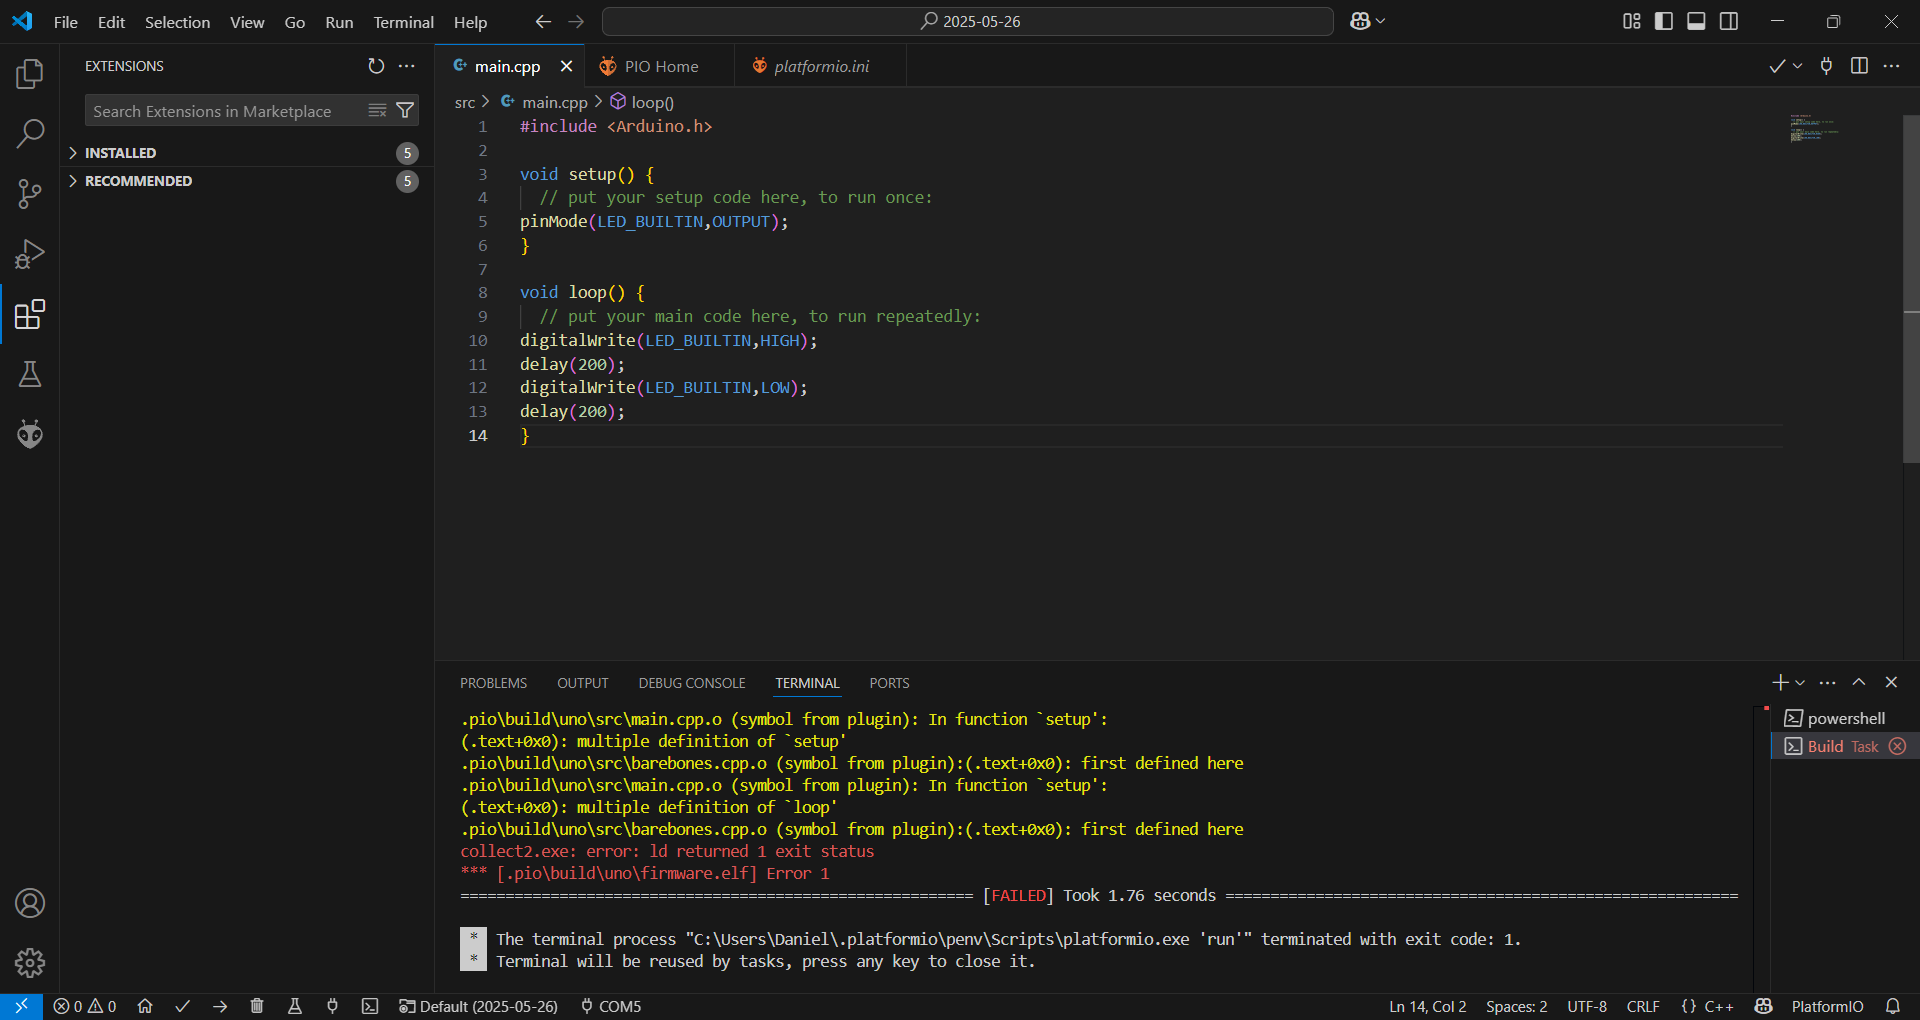Toggle bottom panel visibility

[1696, 21]
